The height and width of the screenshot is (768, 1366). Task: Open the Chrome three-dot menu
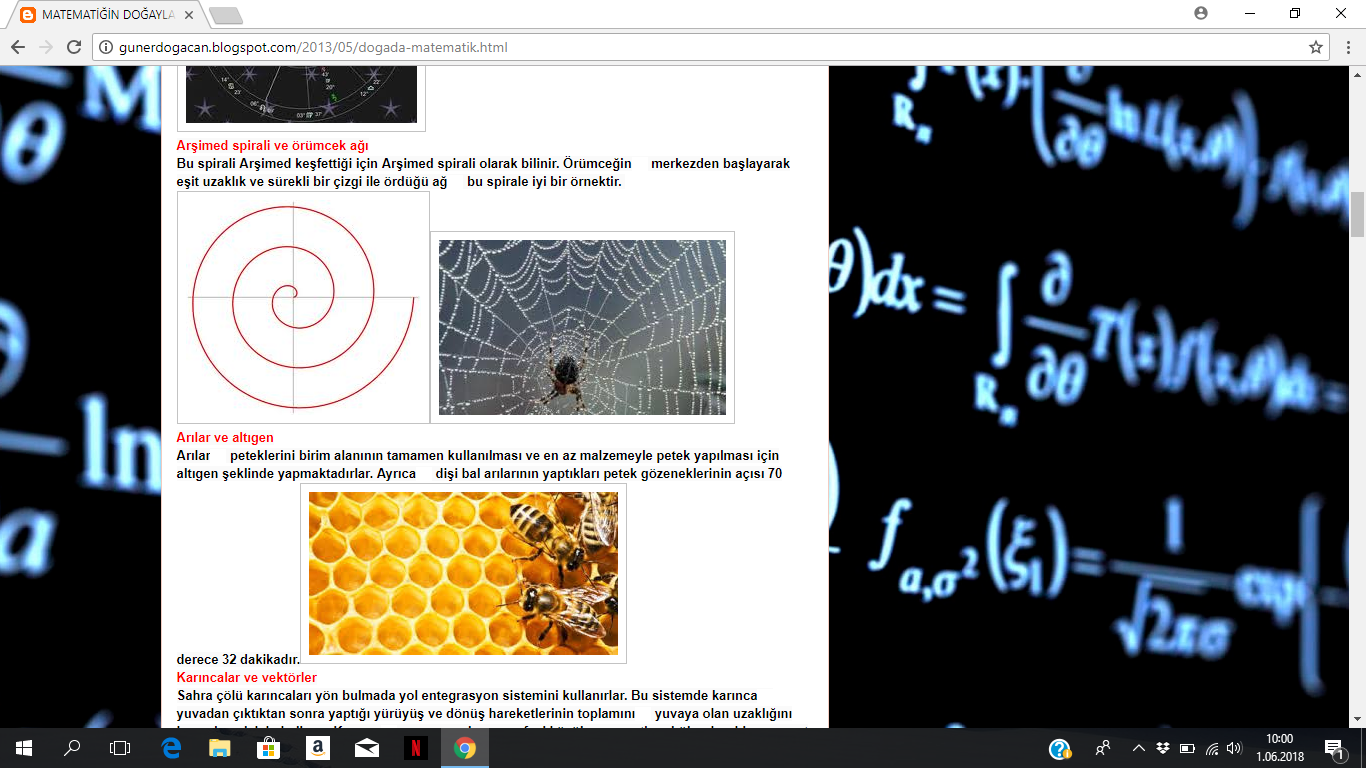tap(1347, 47)
